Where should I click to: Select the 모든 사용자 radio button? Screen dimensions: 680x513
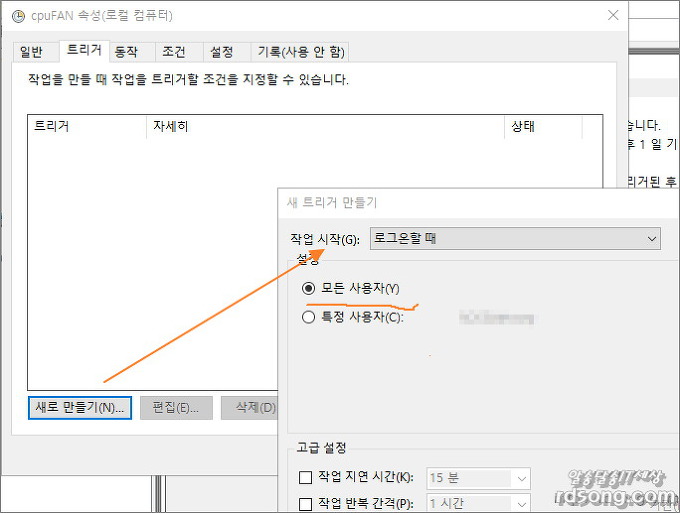click(x=309, y=288)
